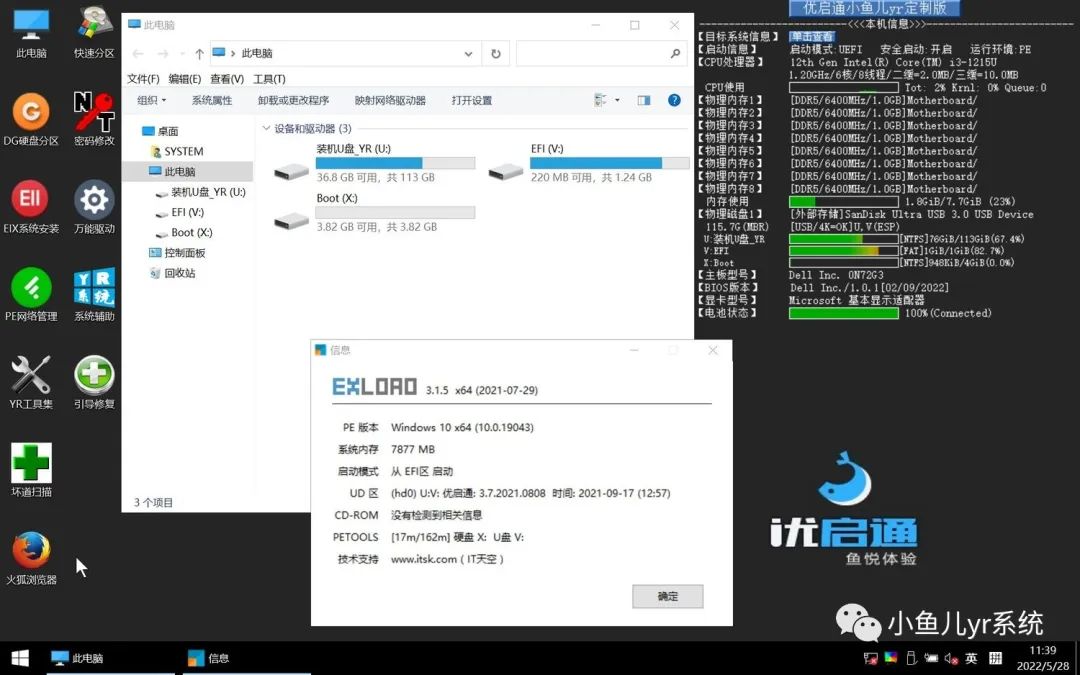
Task: Launch 万能驱动 gear icon
Action: pos(94,207)
